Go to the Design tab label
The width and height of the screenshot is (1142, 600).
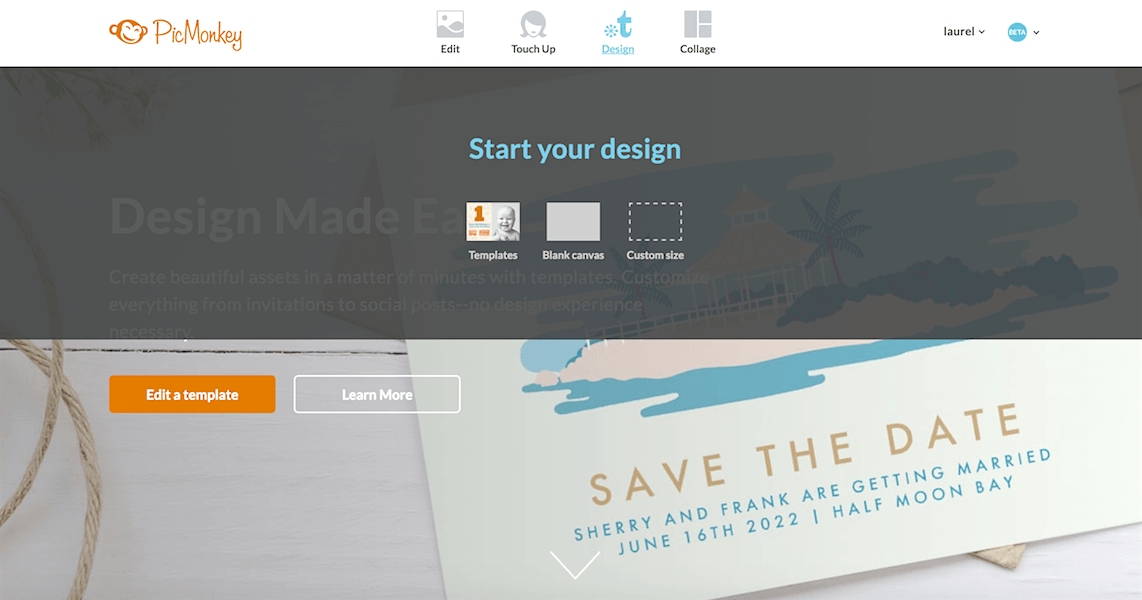(x=618, y=49)
